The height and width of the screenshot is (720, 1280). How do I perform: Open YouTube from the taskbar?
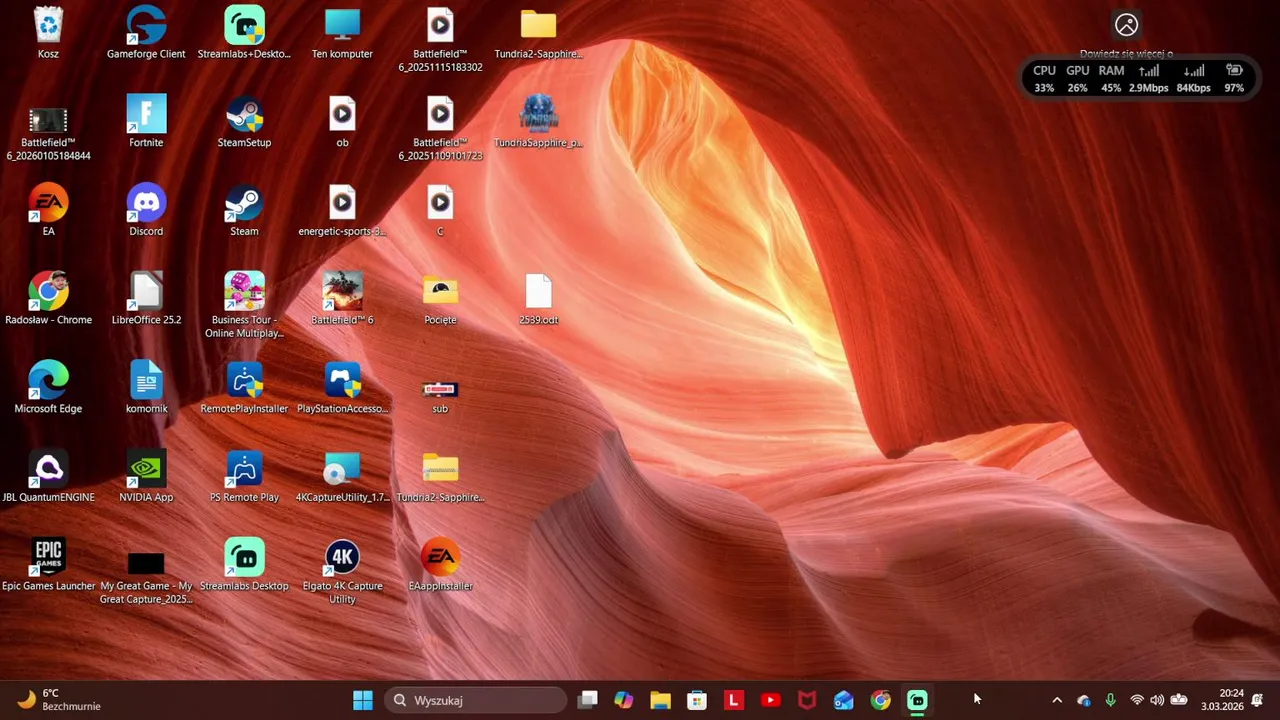pyautogui.click(x=770, y=700)
